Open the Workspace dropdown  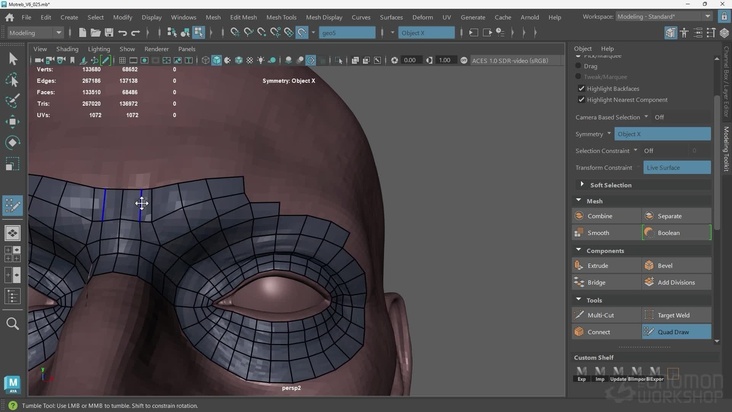tap(664, 17)
